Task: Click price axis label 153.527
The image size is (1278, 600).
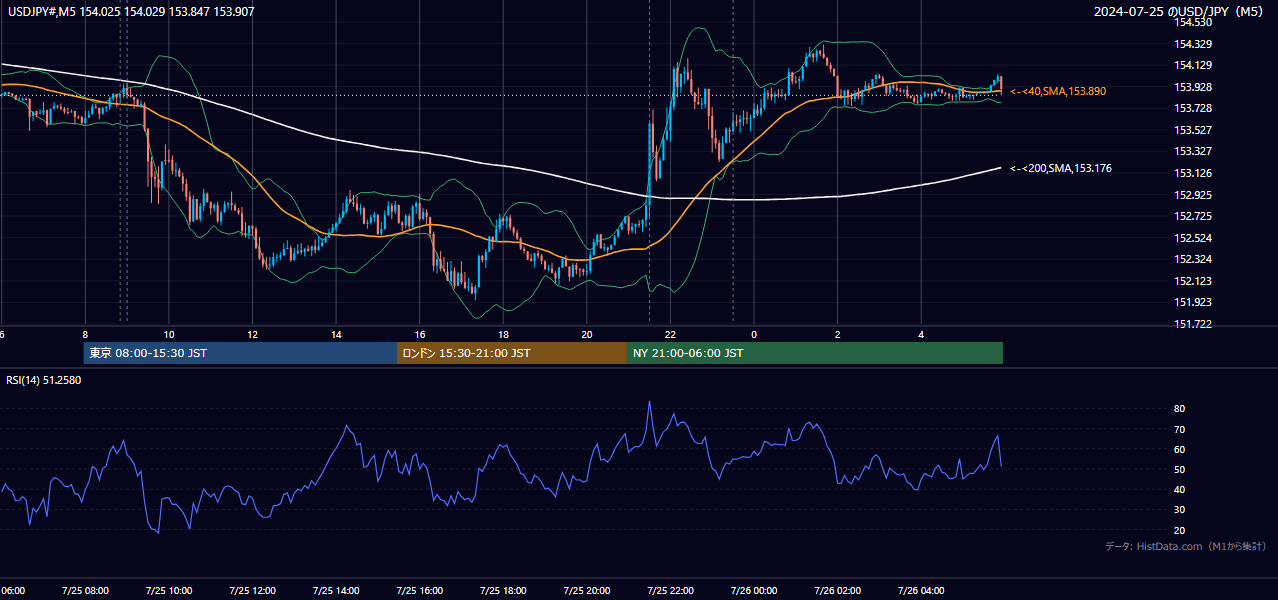Action: [1193, 130]
